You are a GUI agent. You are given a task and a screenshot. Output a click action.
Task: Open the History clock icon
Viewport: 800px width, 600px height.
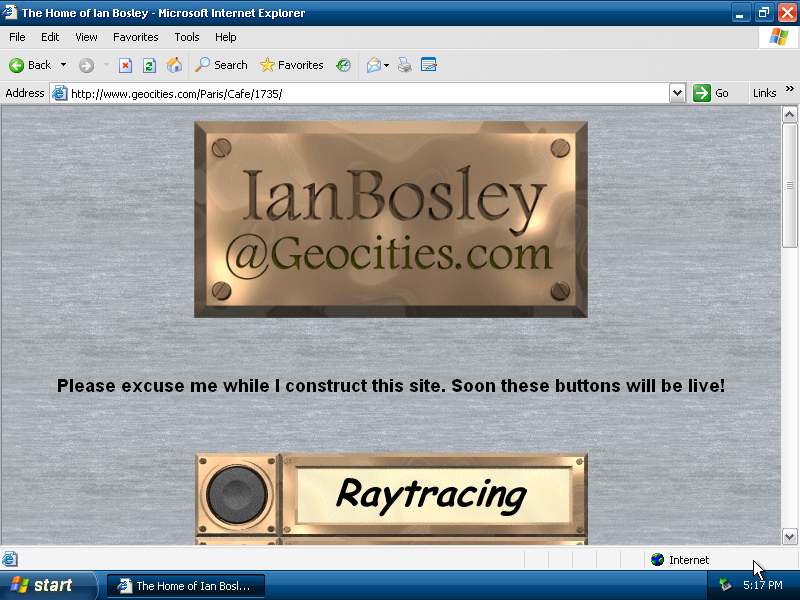[343, 65]
